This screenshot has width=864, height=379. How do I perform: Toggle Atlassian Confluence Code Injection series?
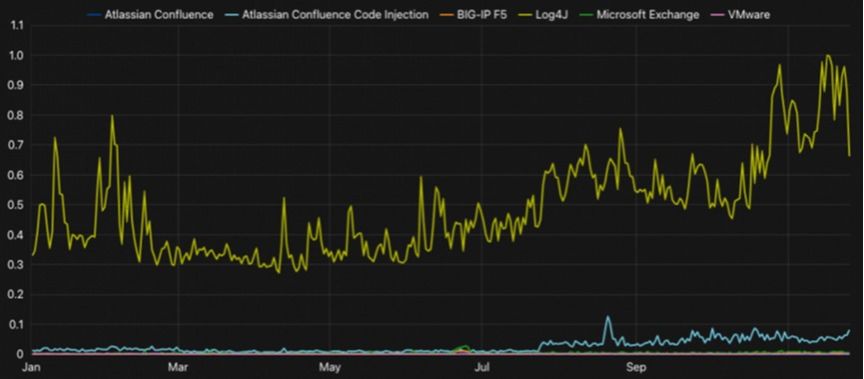(335, 14)
